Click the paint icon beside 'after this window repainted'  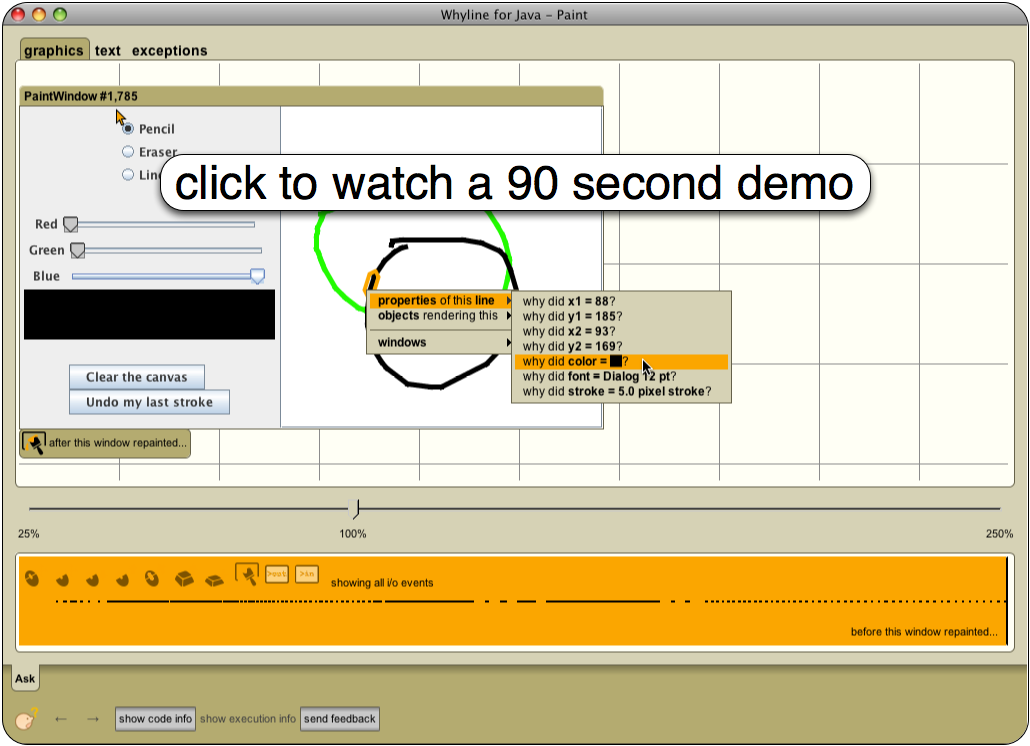click(x=34, y=443)
